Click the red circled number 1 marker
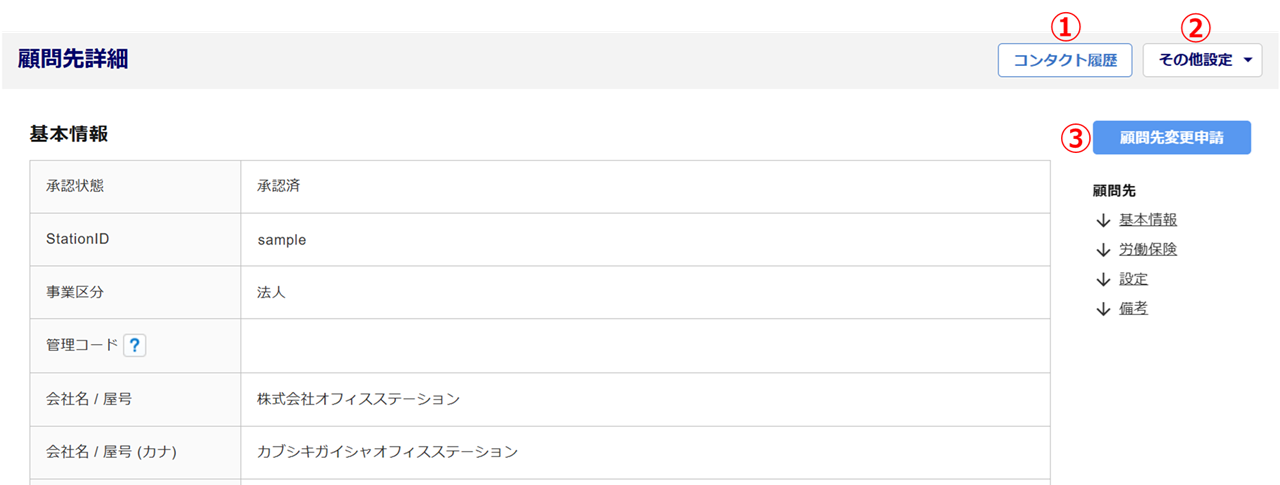Image resolution: width=1280 pixels, height=485 pixels. 1071,24
